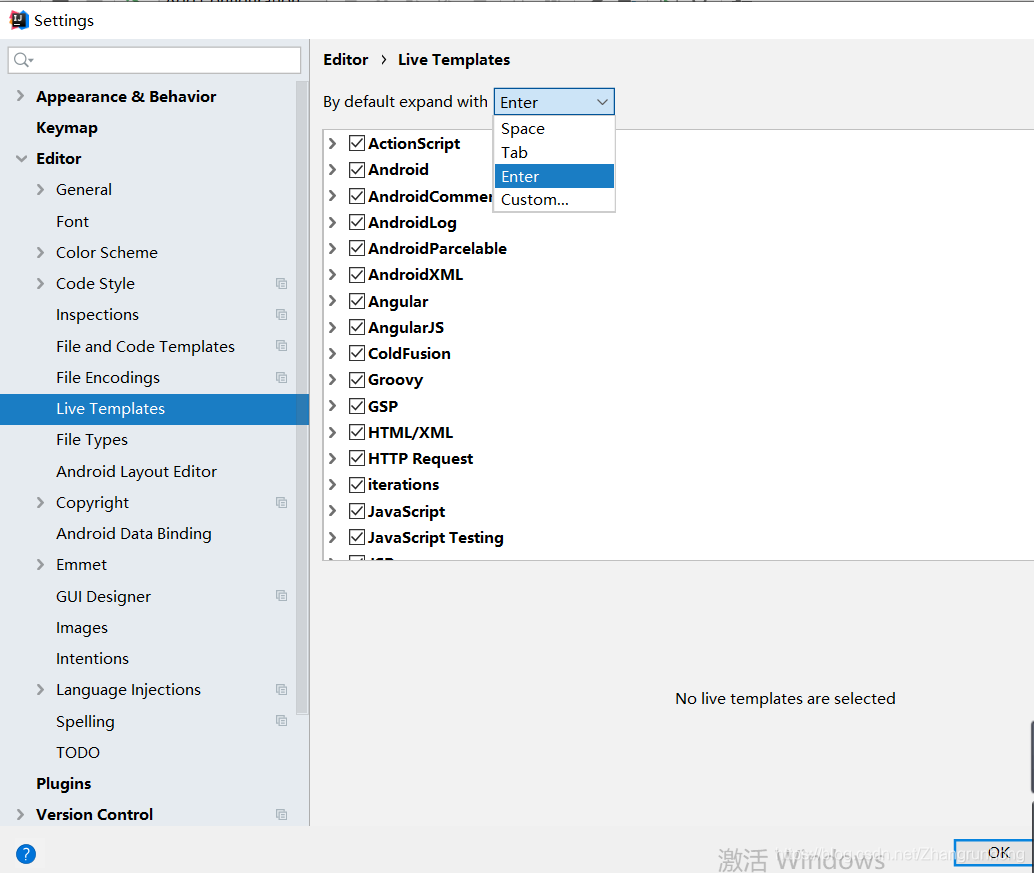Image resolution: width=1034 pixels, height=873 pixels.
Task: Select the AndroidComment template group row
Action: pos(430,196)
